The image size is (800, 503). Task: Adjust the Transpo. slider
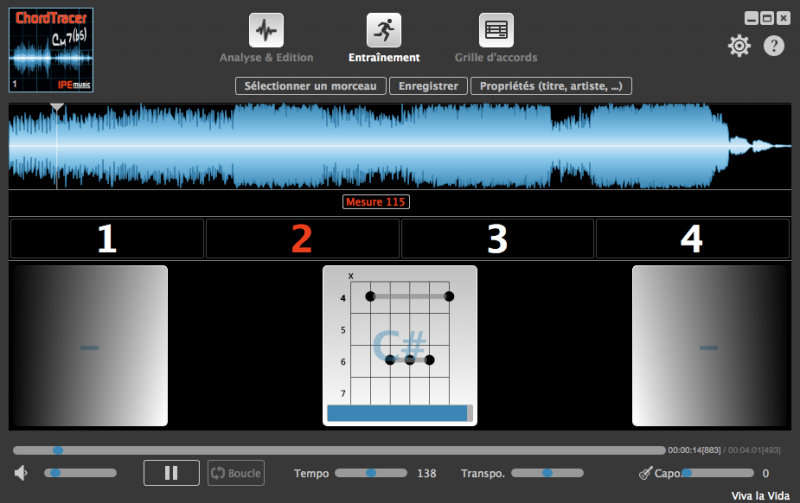(x=547, y=473)
